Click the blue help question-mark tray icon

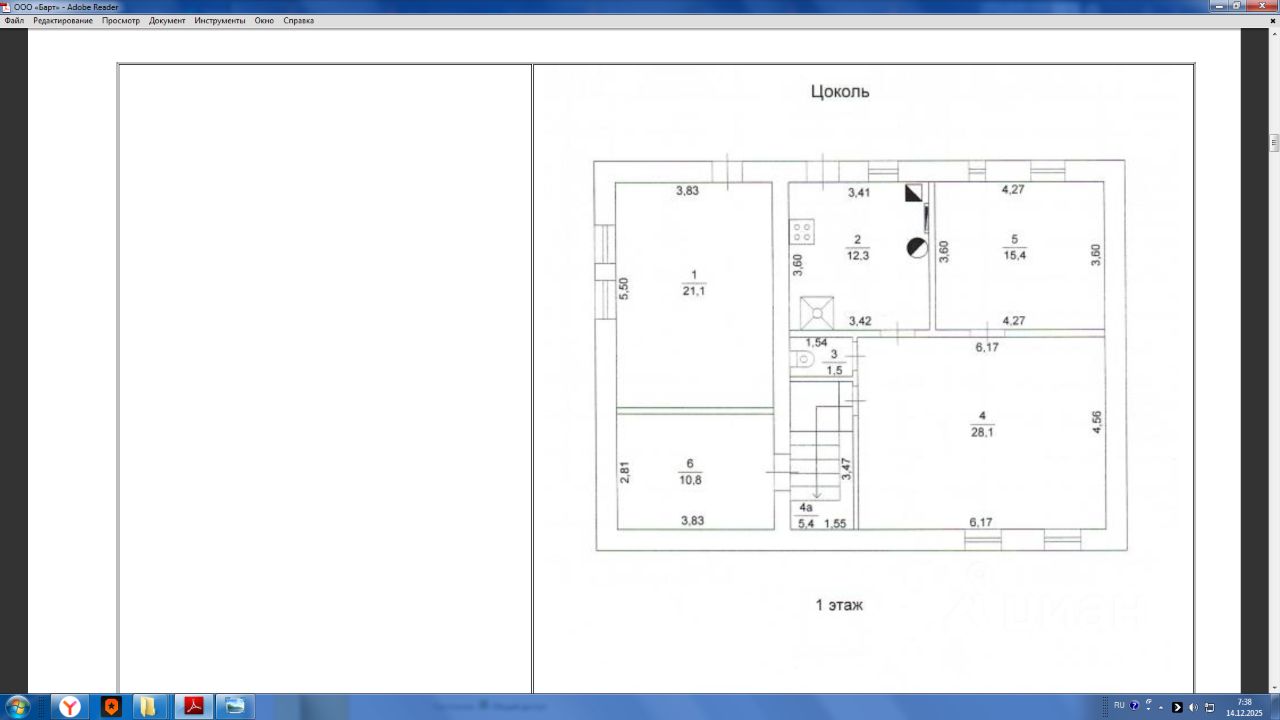[1134, 706]
